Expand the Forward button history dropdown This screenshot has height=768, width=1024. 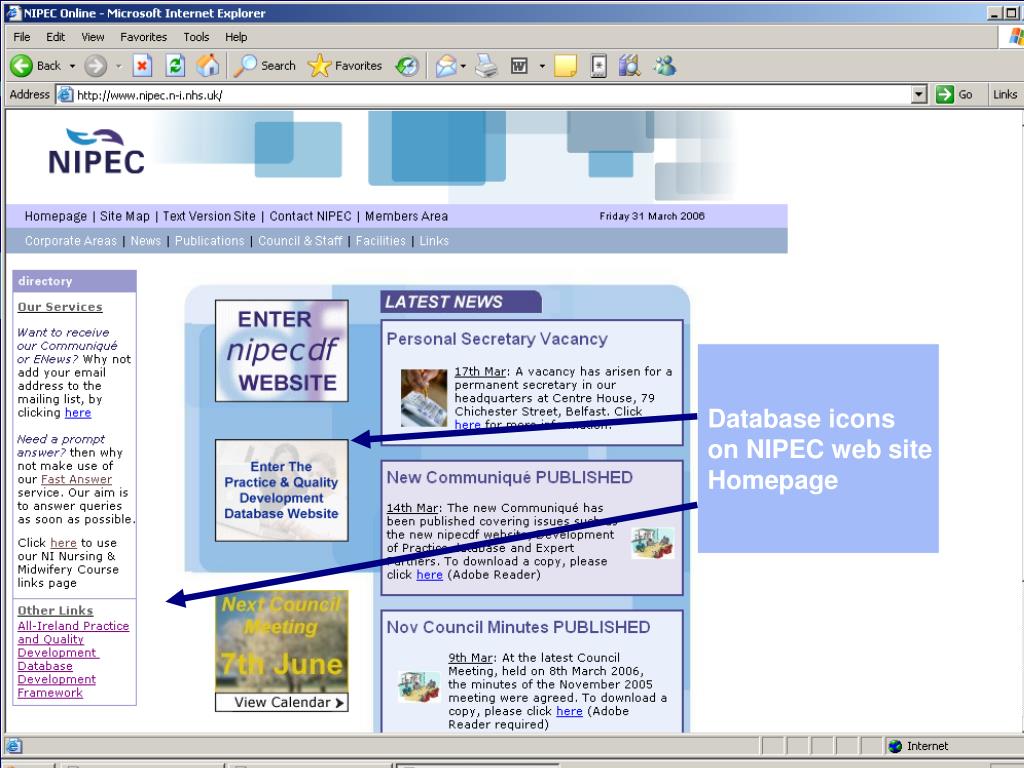[x=118, y=66]
